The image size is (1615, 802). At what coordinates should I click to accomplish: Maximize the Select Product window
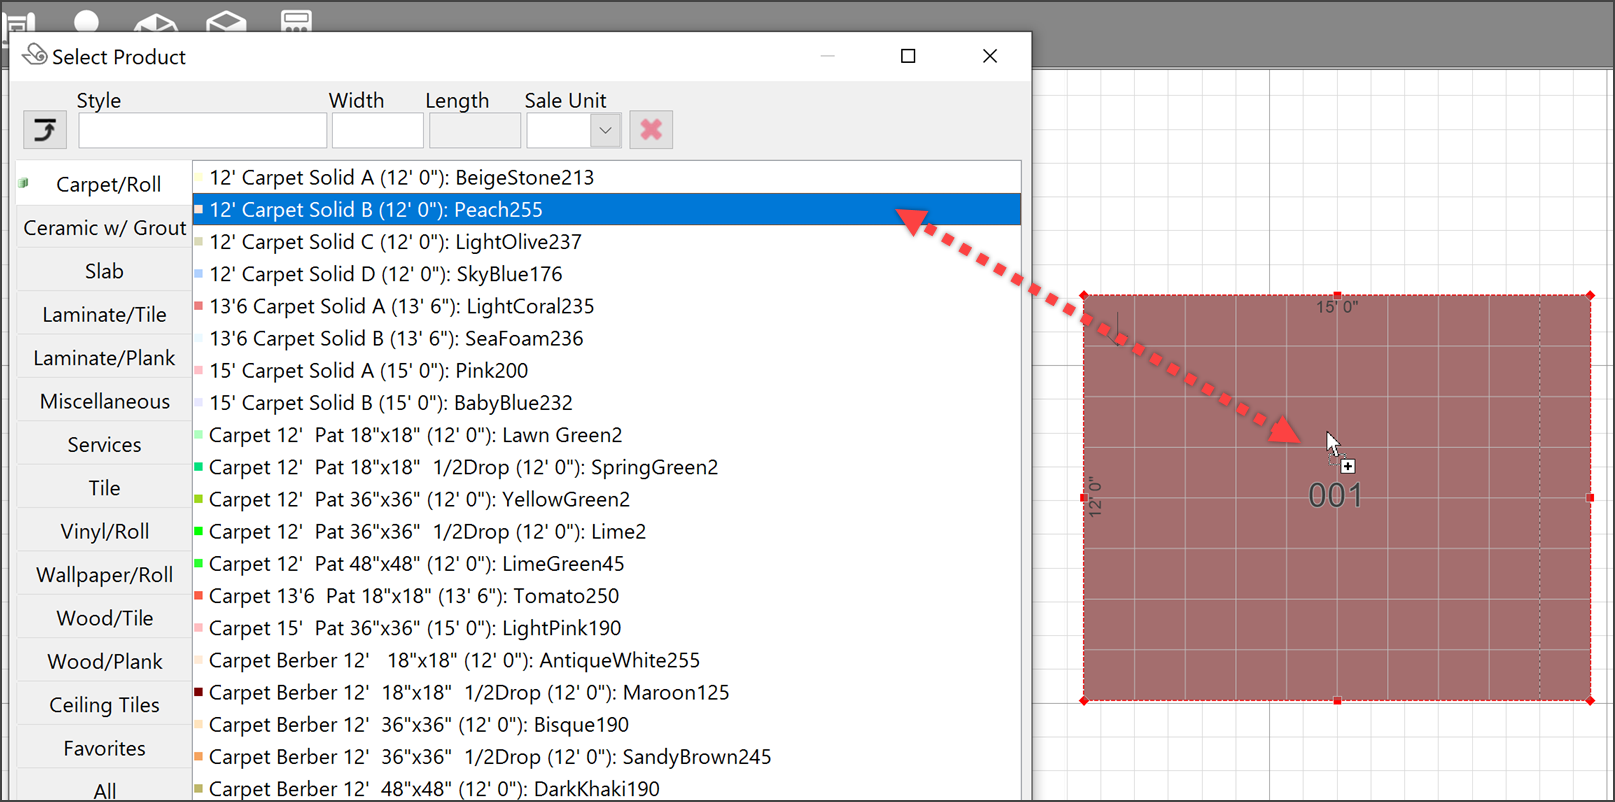click(x=908, y=56)
